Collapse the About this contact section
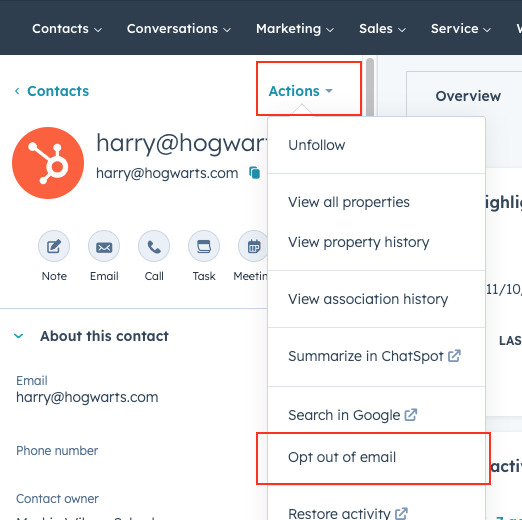Image resolution: width=522 pixels, height=520 pixels. pyautogui.click(x=19, y=336)
